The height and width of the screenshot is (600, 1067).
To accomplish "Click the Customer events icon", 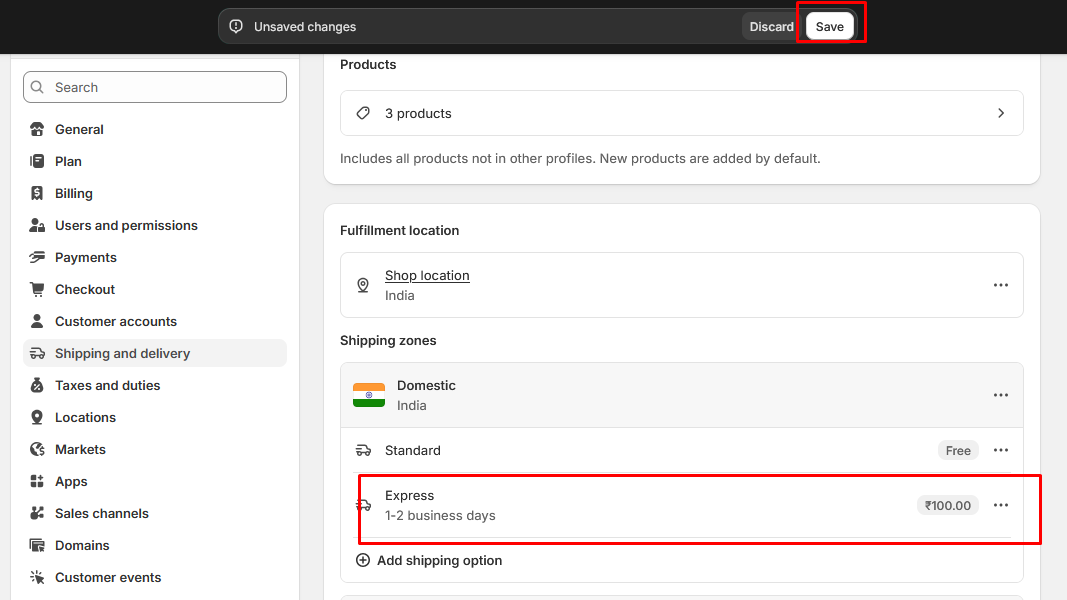I will click(x=37, y=577).
